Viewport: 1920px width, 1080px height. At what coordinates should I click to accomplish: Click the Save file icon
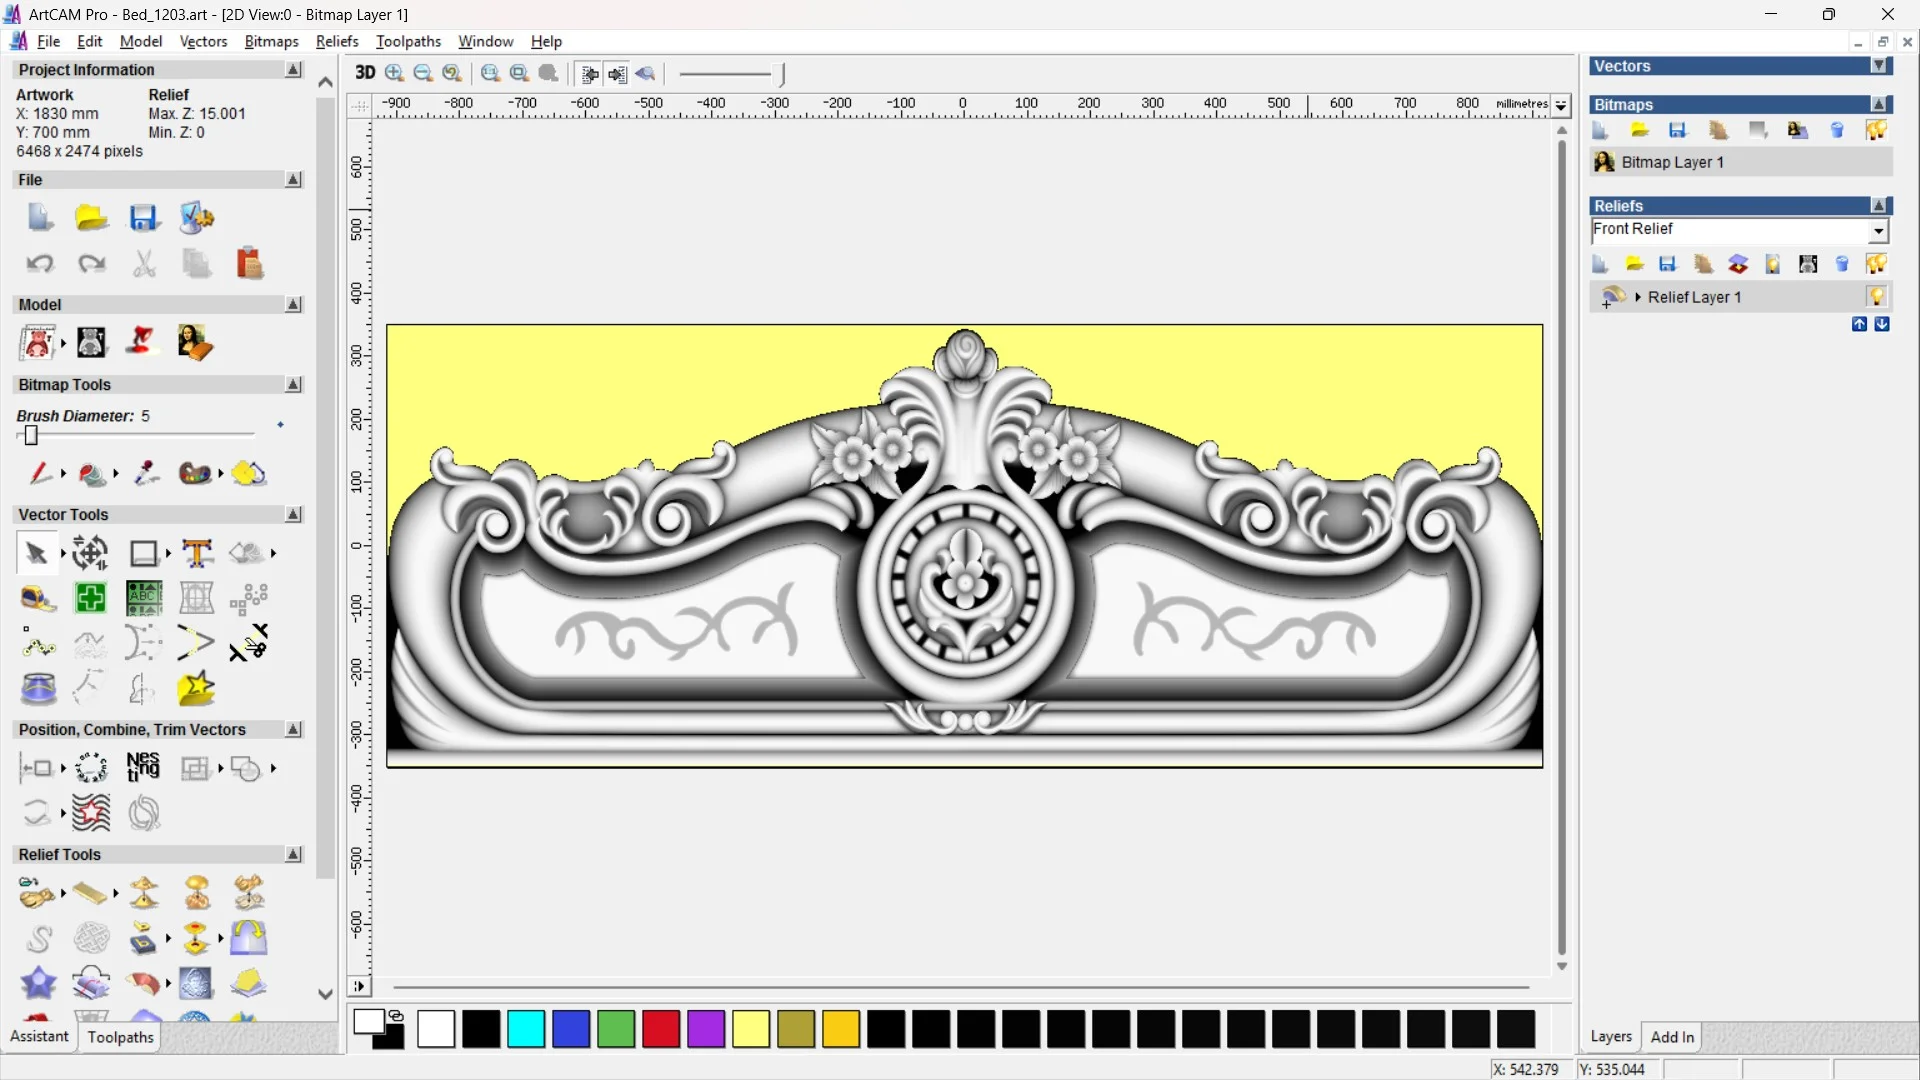144,218
